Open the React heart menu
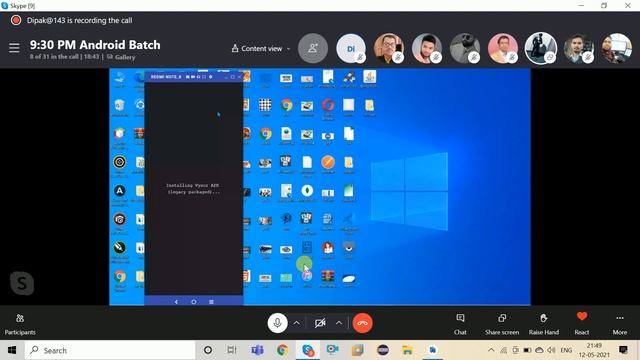The image size is (640, 360). 582,324
